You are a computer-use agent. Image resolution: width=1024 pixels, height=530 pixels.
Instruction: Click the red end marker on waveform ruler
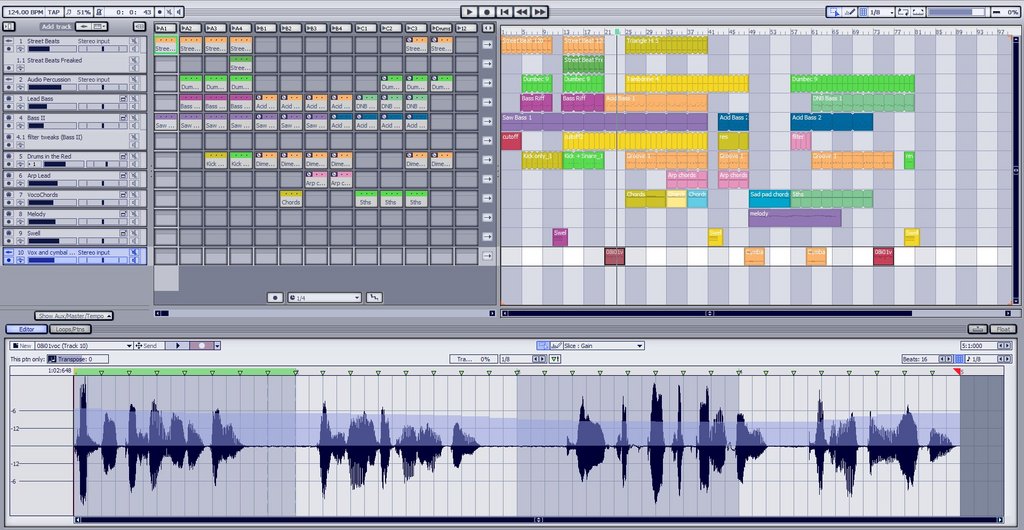click(x=957, y=371)
